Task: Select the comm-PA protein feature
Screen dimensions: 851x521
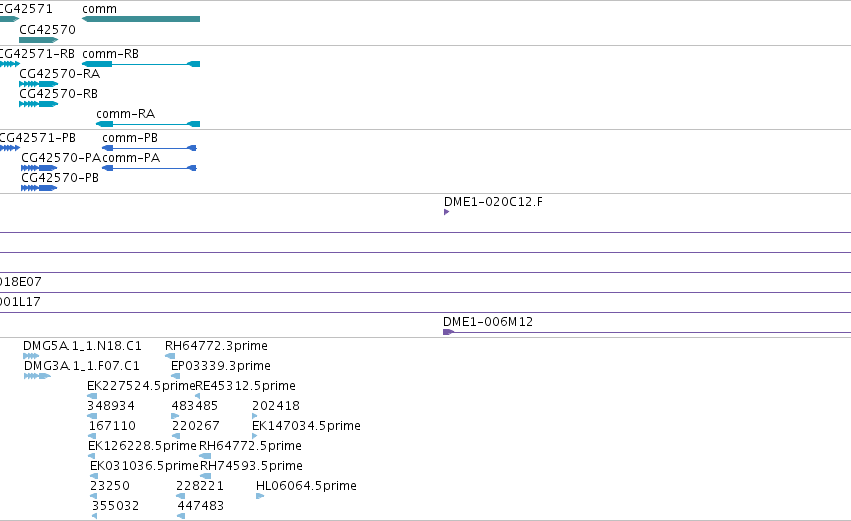Action: pyautogui.click(x=149, y=168)
